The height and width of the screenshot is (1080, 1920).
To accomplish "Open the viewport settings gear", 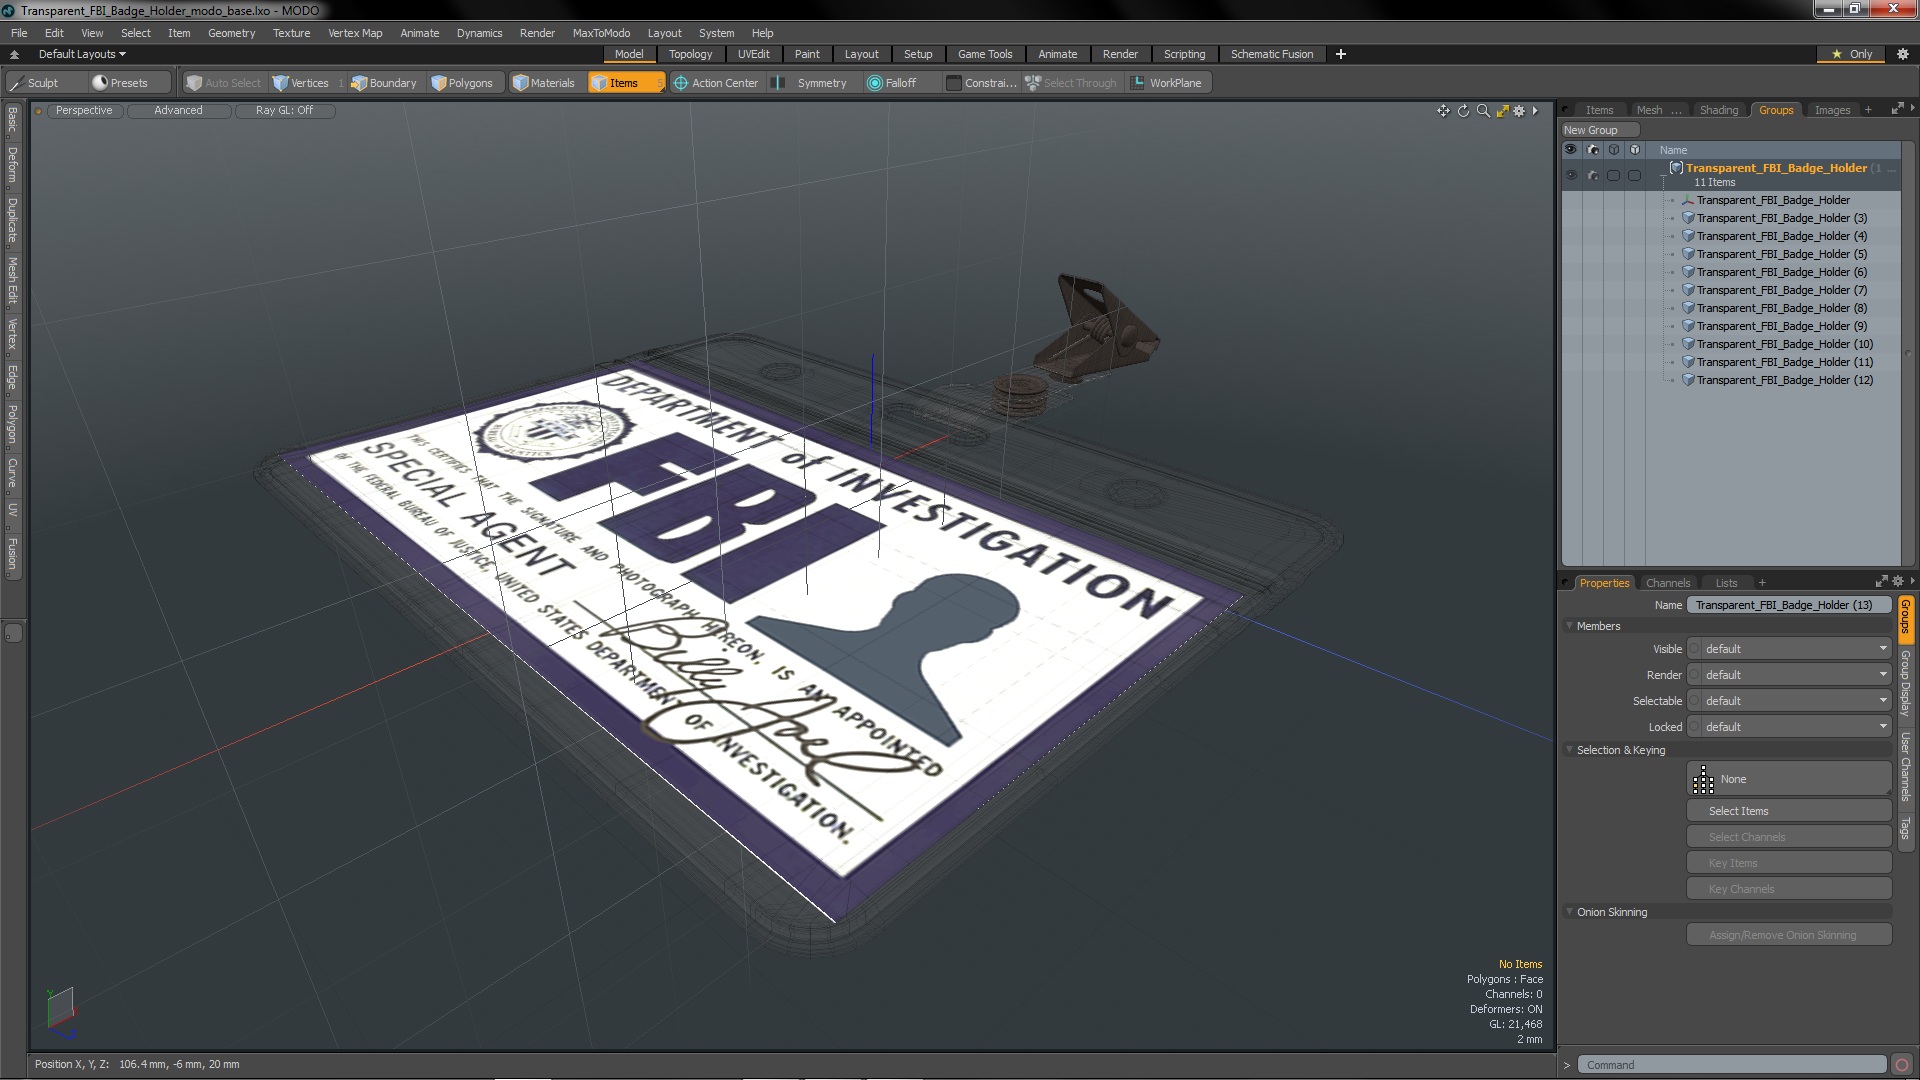I will [x=1519, y=111].
